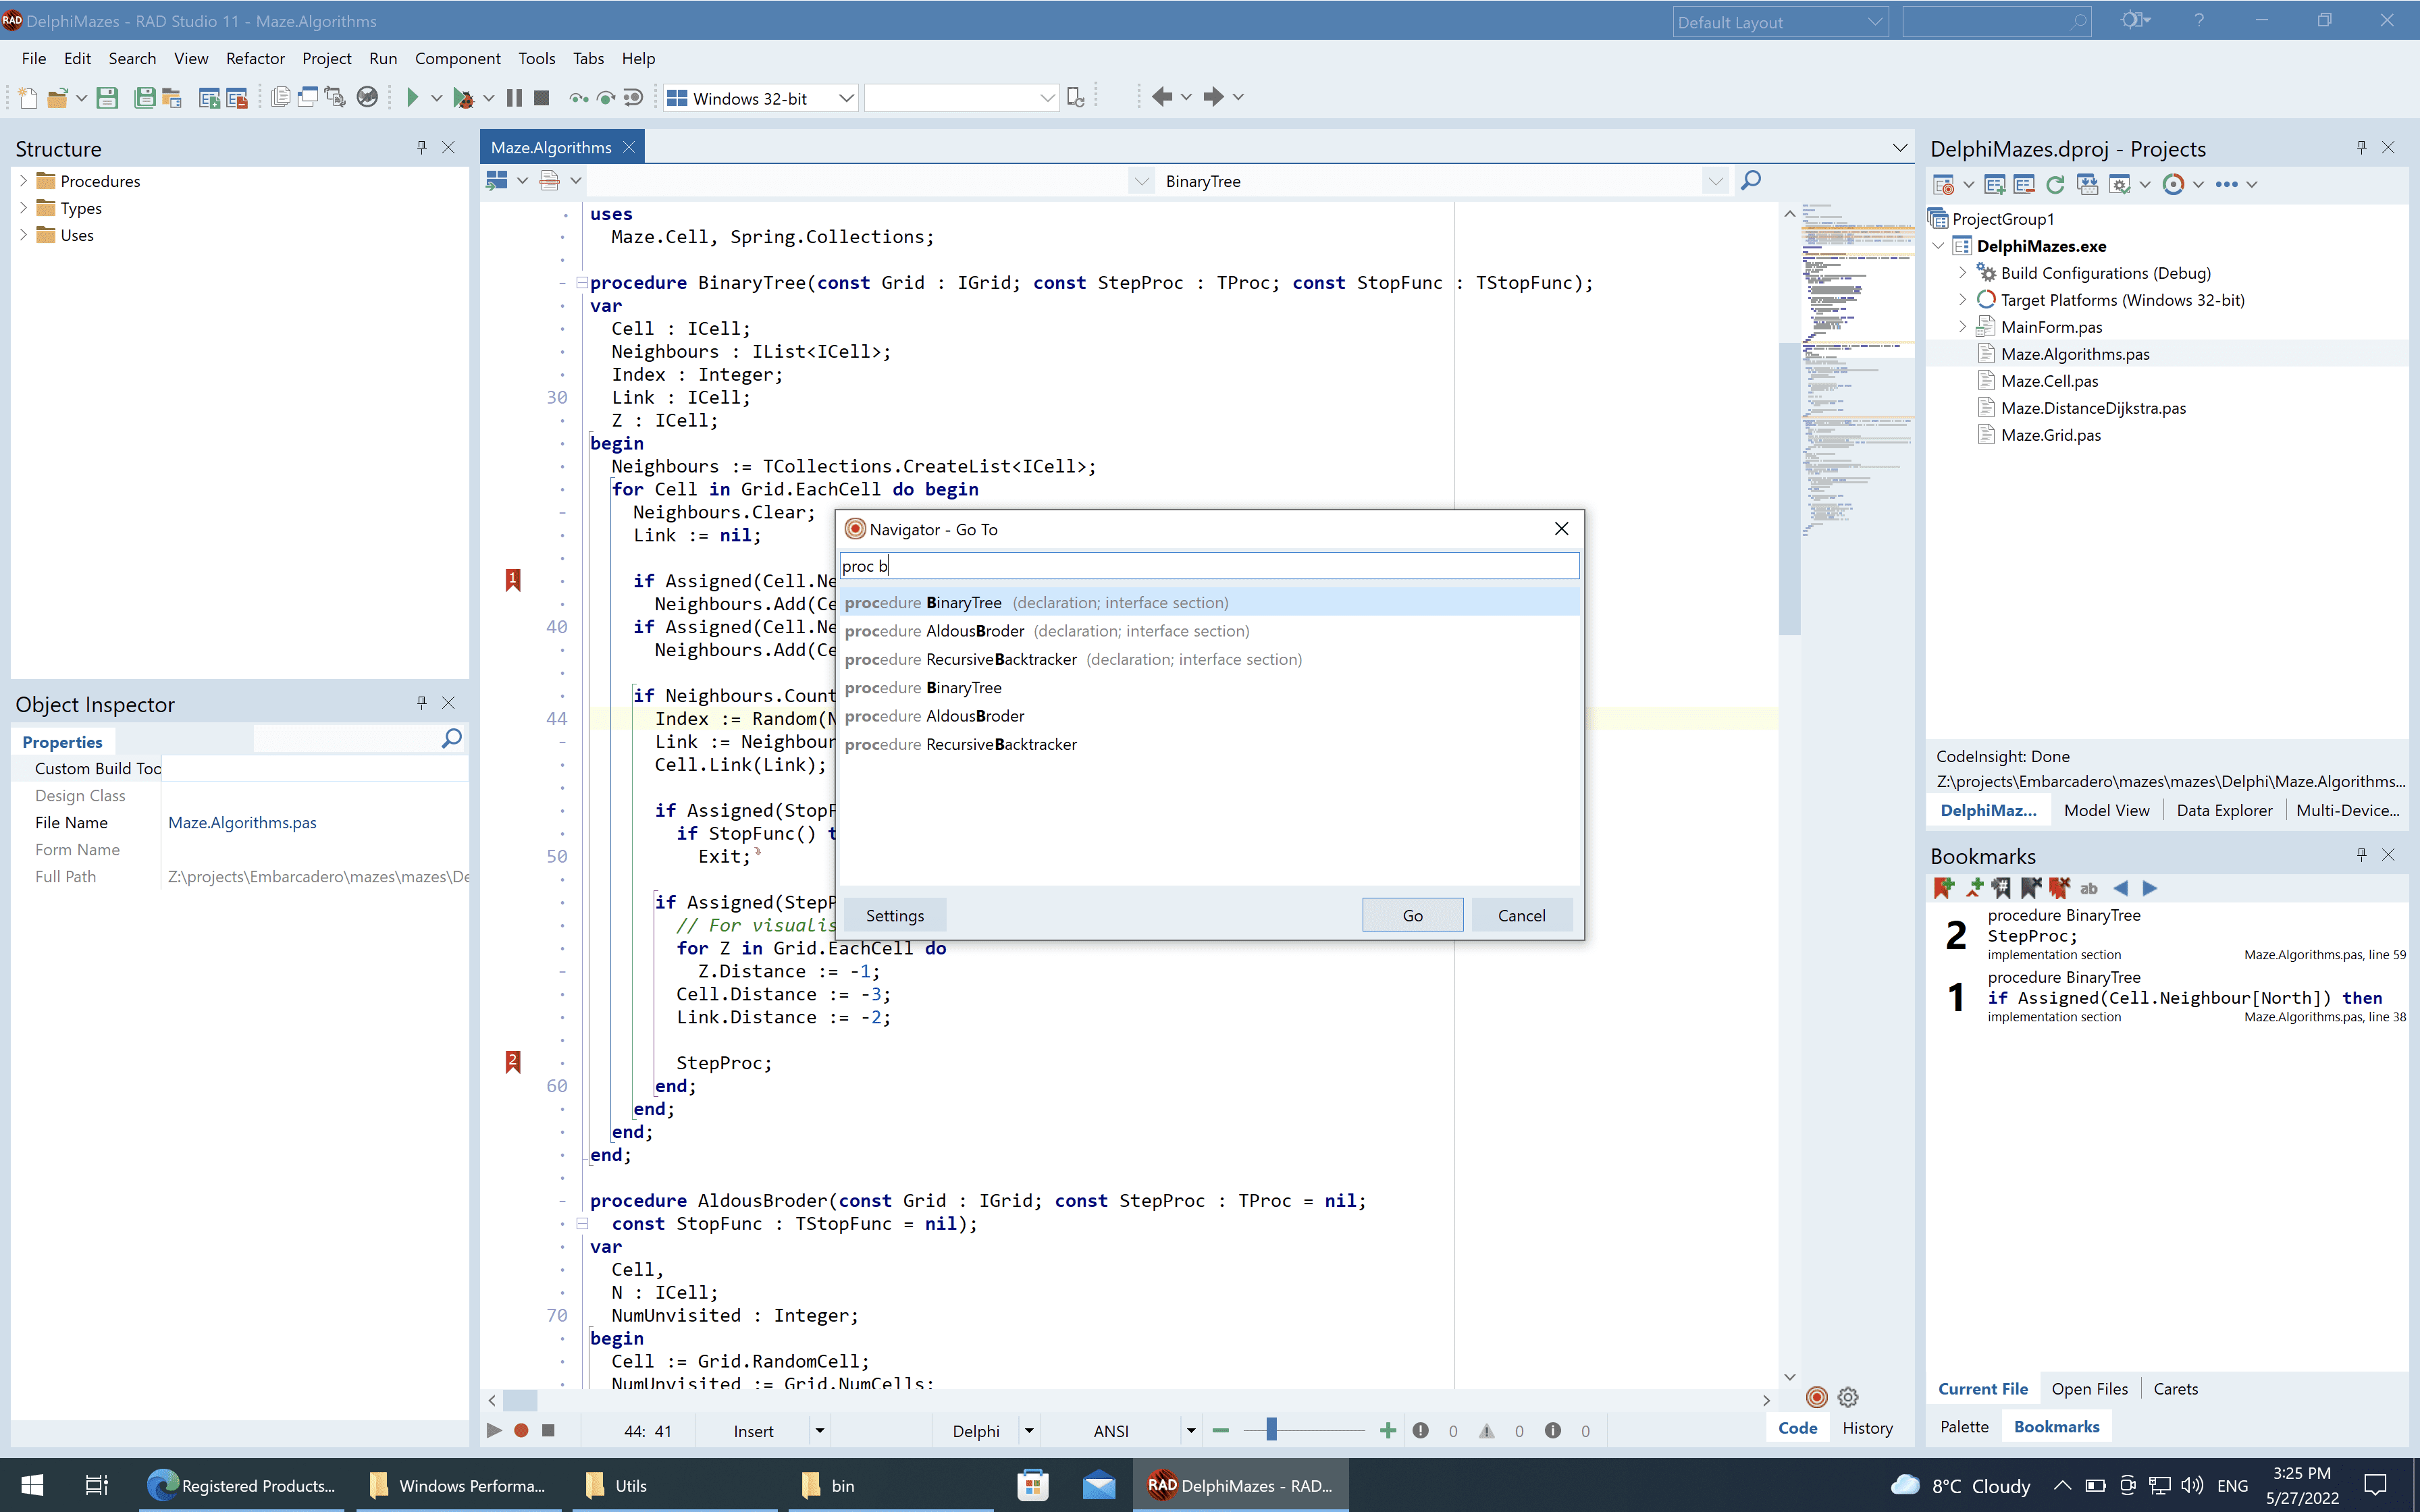Open the Refactor menu

255,58
